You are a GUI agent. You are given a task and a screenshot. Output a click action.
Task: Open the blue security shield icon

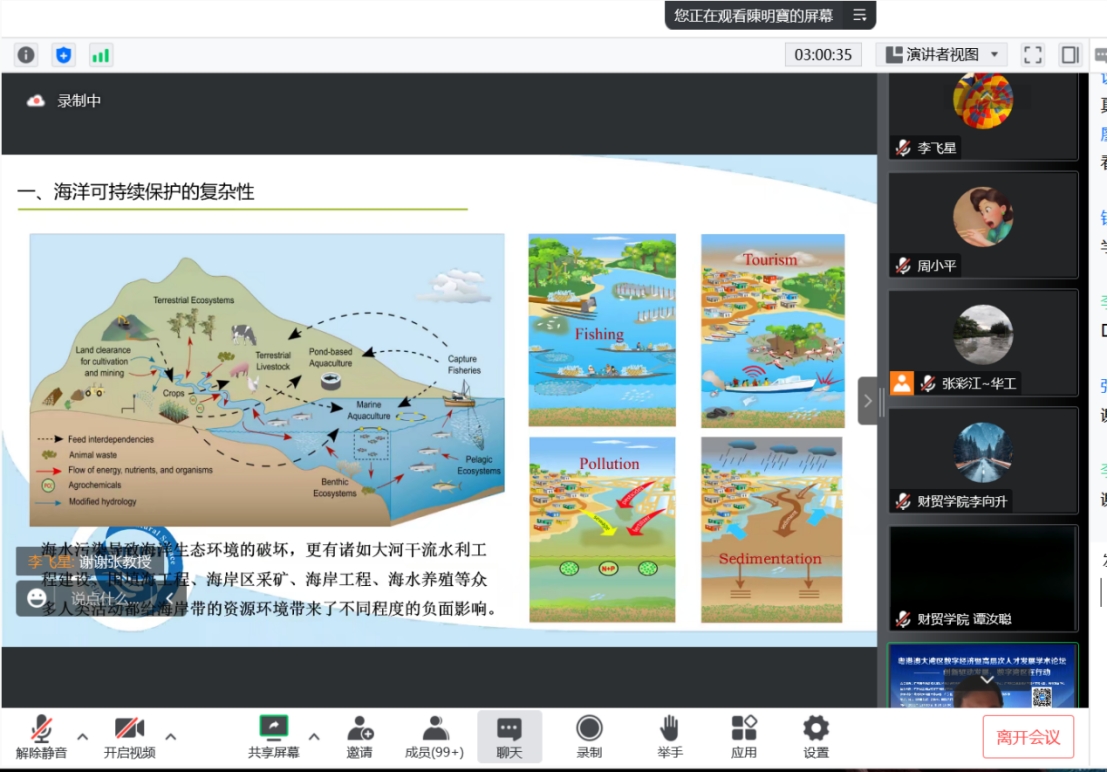pos(64,55)
